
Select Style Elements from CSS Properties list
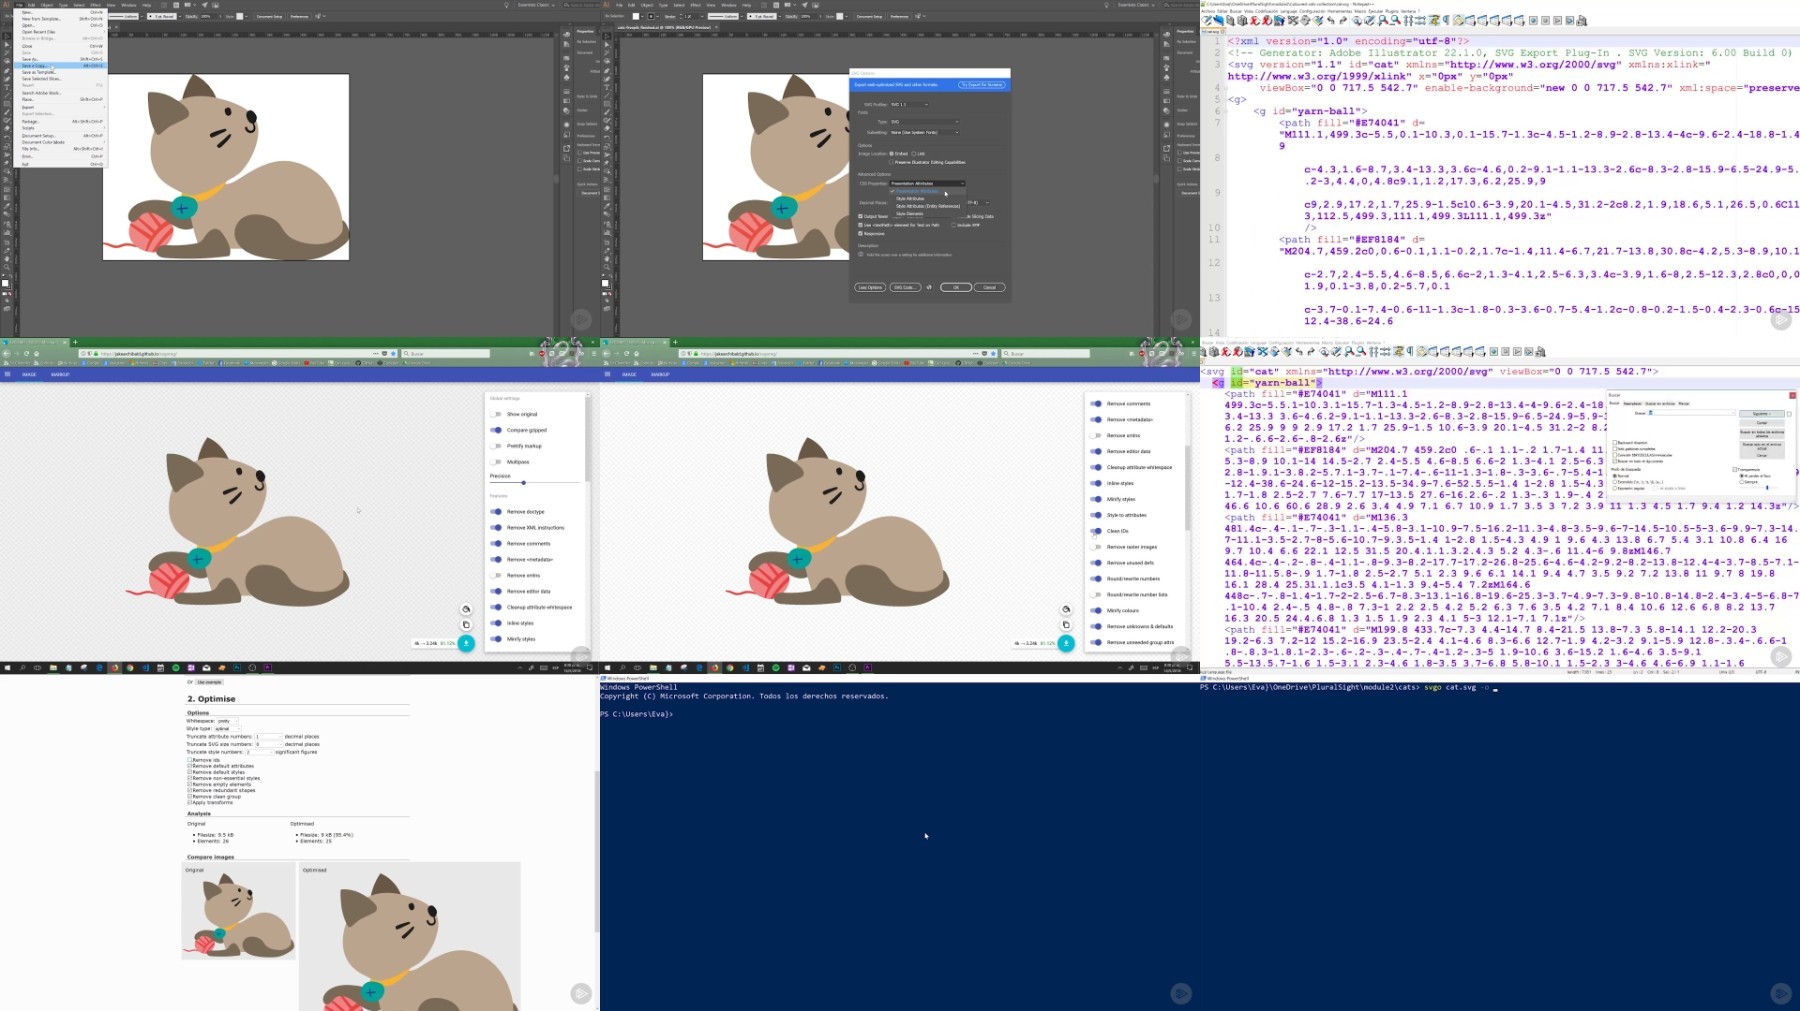pyautogui.click(x=910, y=213)
